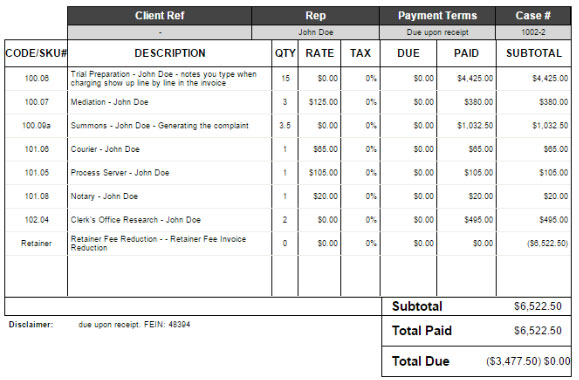The image size is (579, 380).
Task: Click the Retainer Fee Reduction description
Action: [158, 243]
